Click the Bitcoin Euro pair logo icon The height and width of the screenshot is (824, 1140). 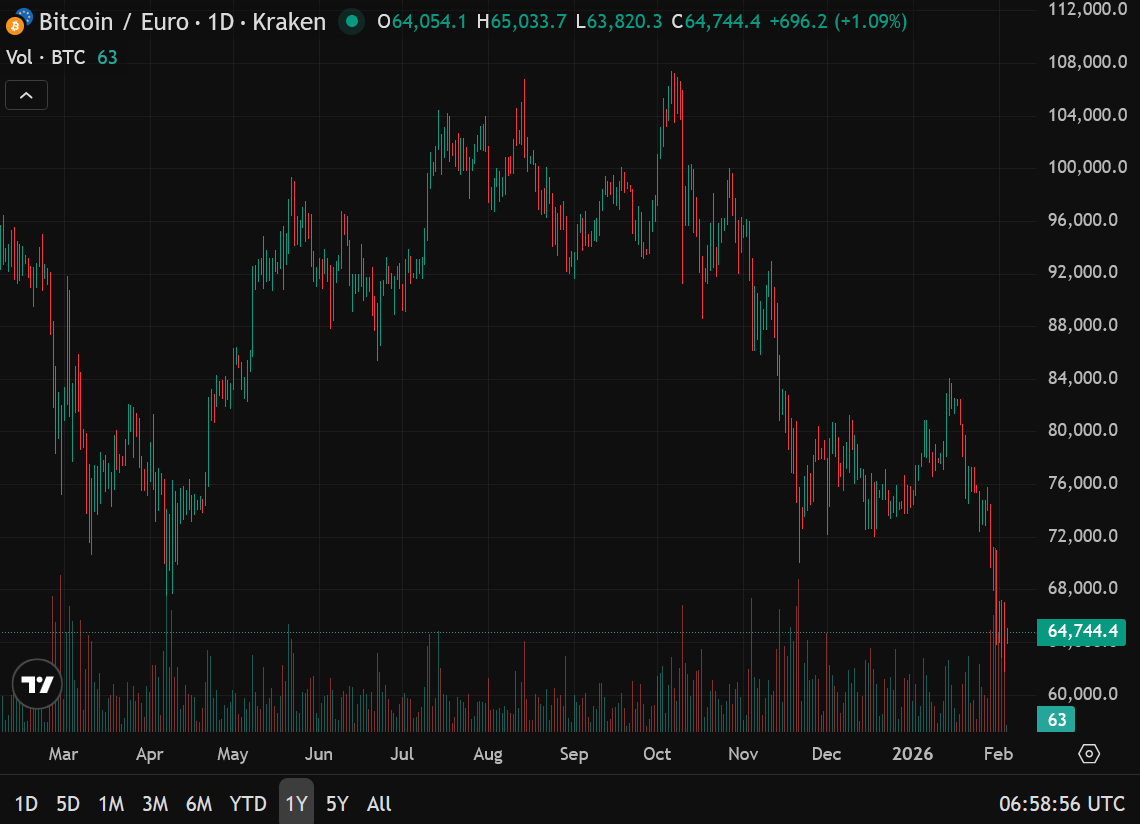[18, 22]
